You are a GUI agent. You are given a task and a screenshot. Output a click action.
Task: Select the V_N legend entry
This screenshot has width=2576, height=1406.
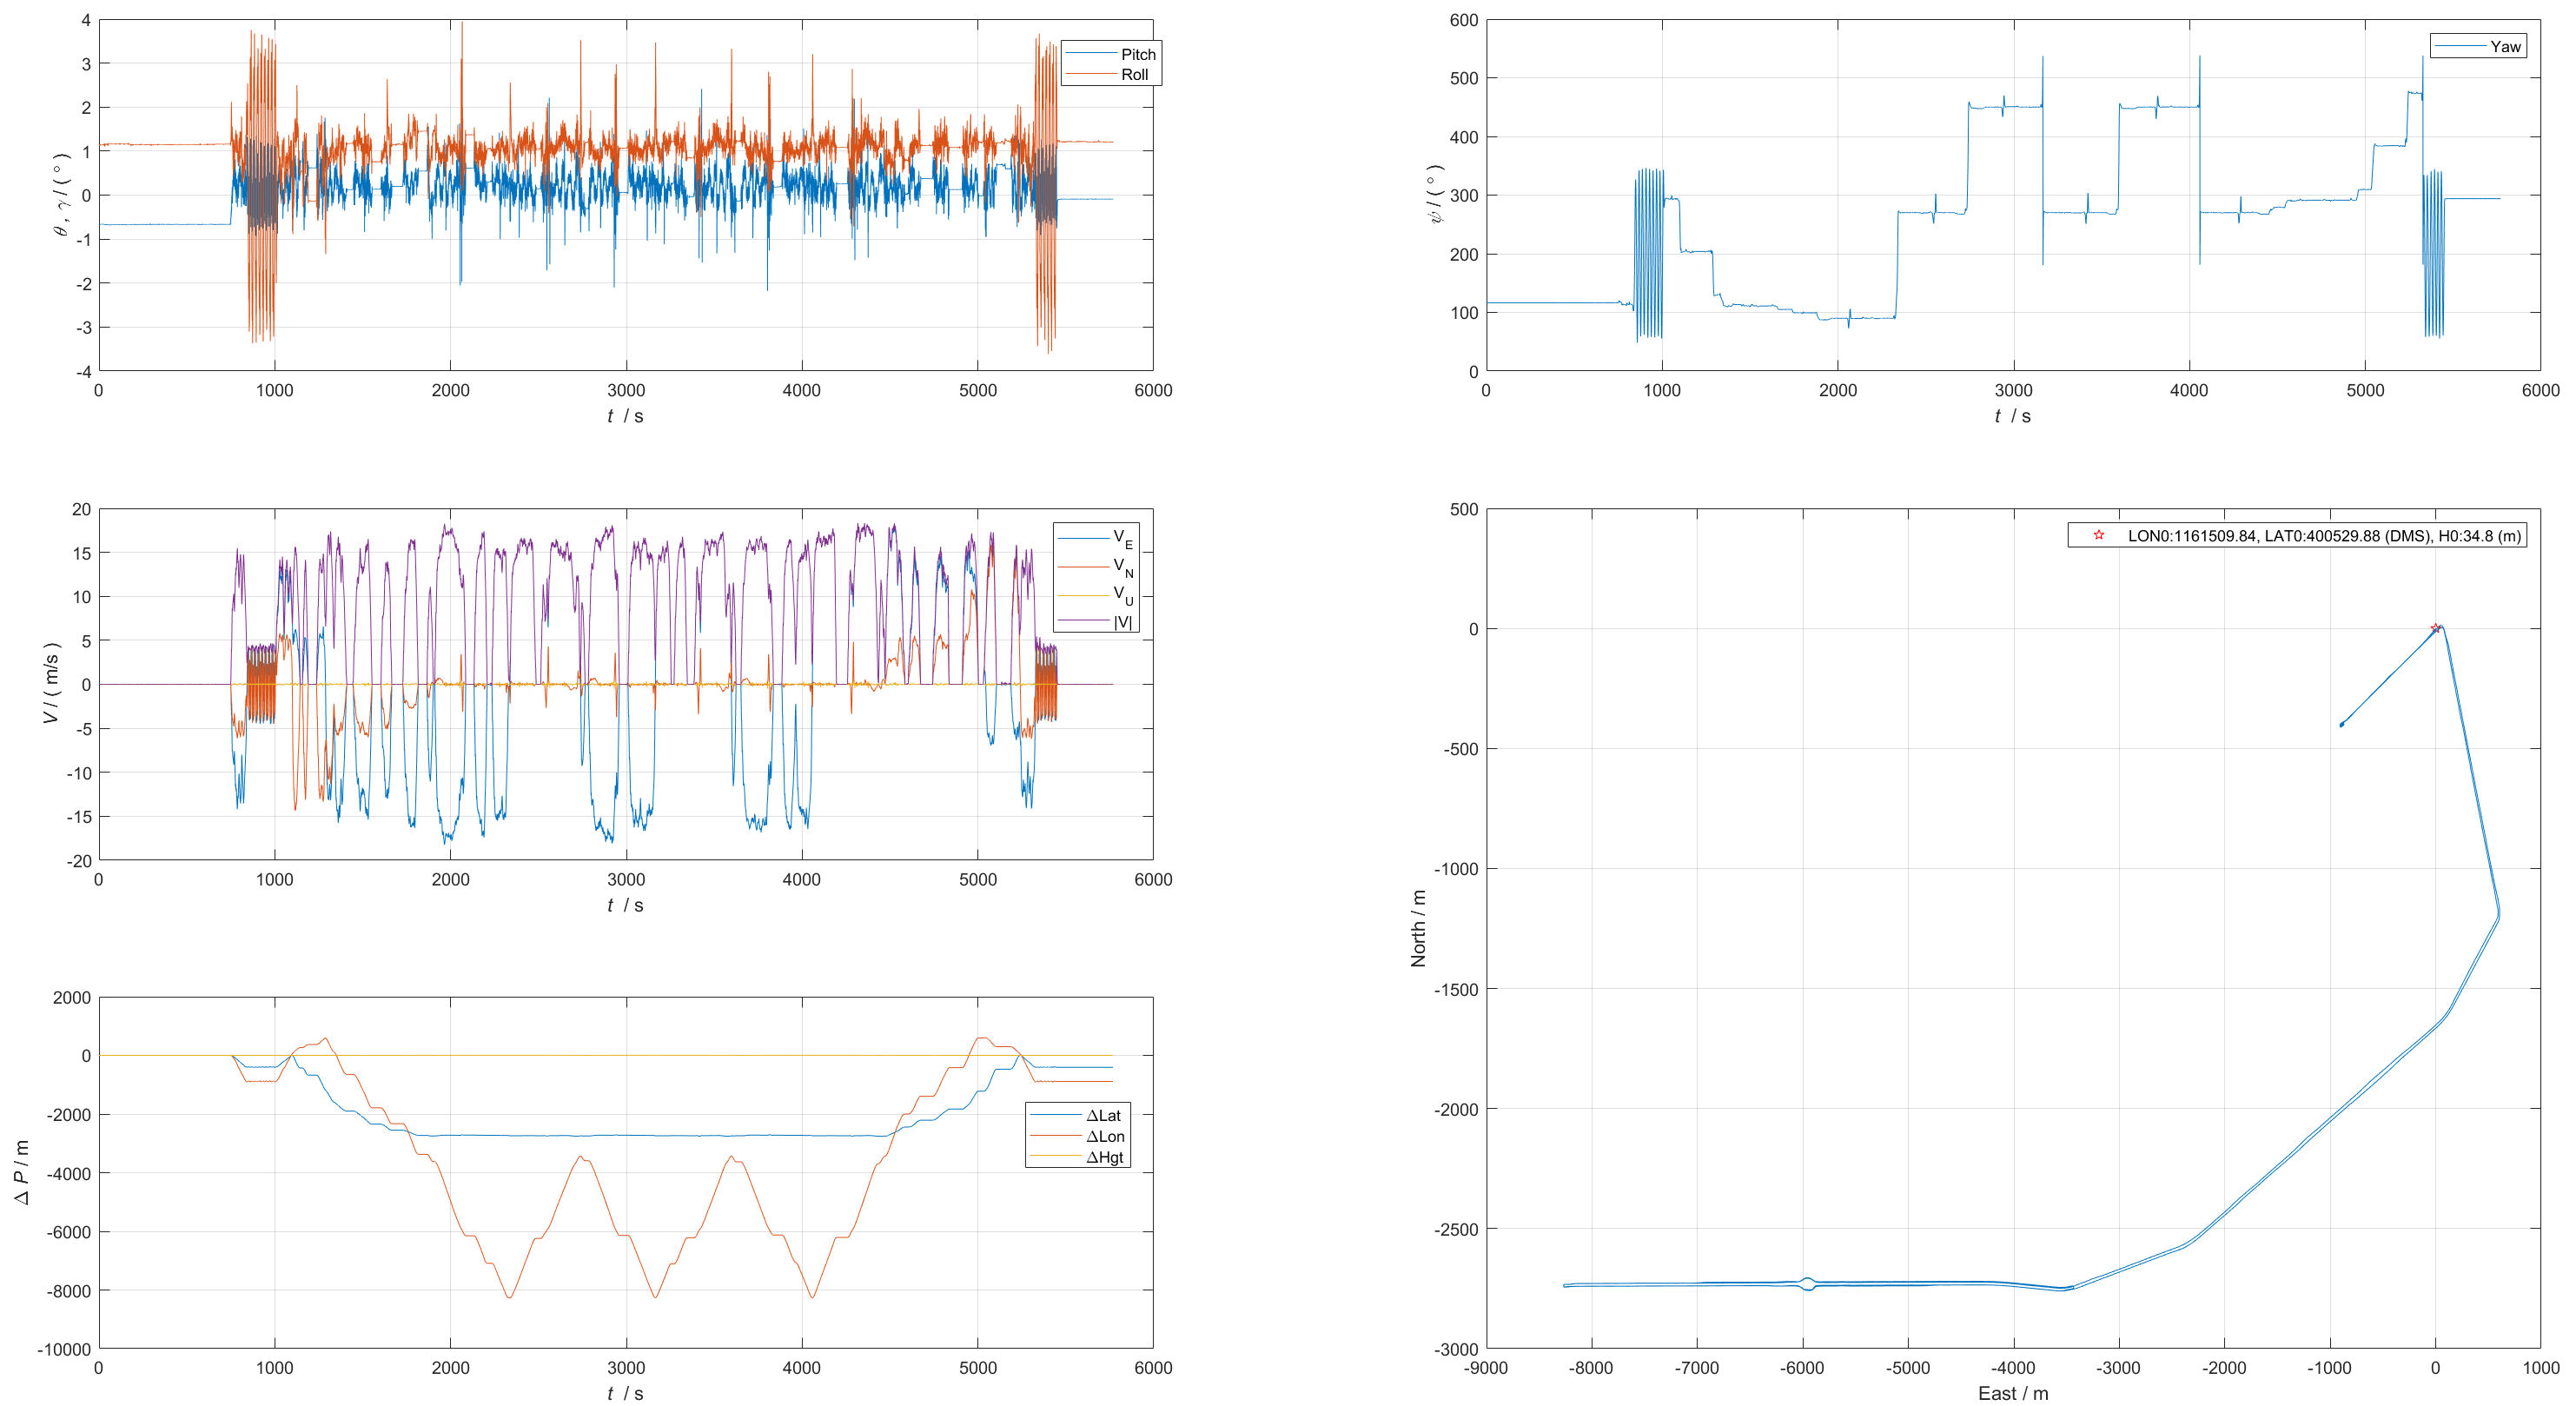click(x=1096, y=566)
